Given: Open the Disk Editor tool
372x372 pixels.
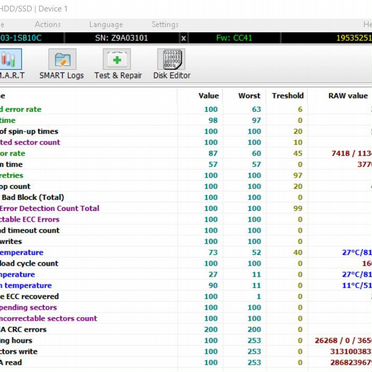Looking at the screenshot, I should [172, 64].
